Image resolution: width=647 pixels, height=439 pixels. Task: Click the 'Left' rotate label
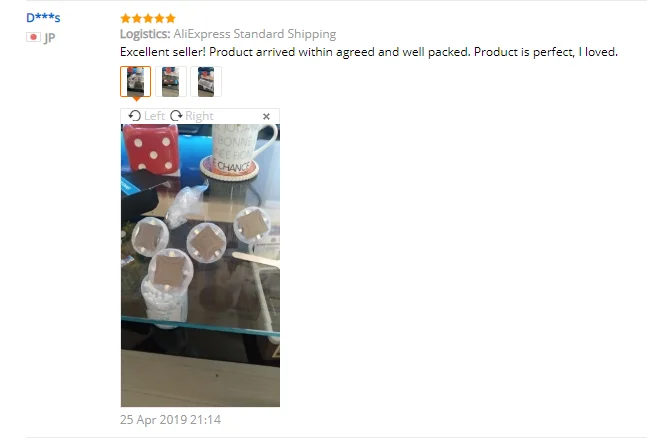(x=154, y=116)
